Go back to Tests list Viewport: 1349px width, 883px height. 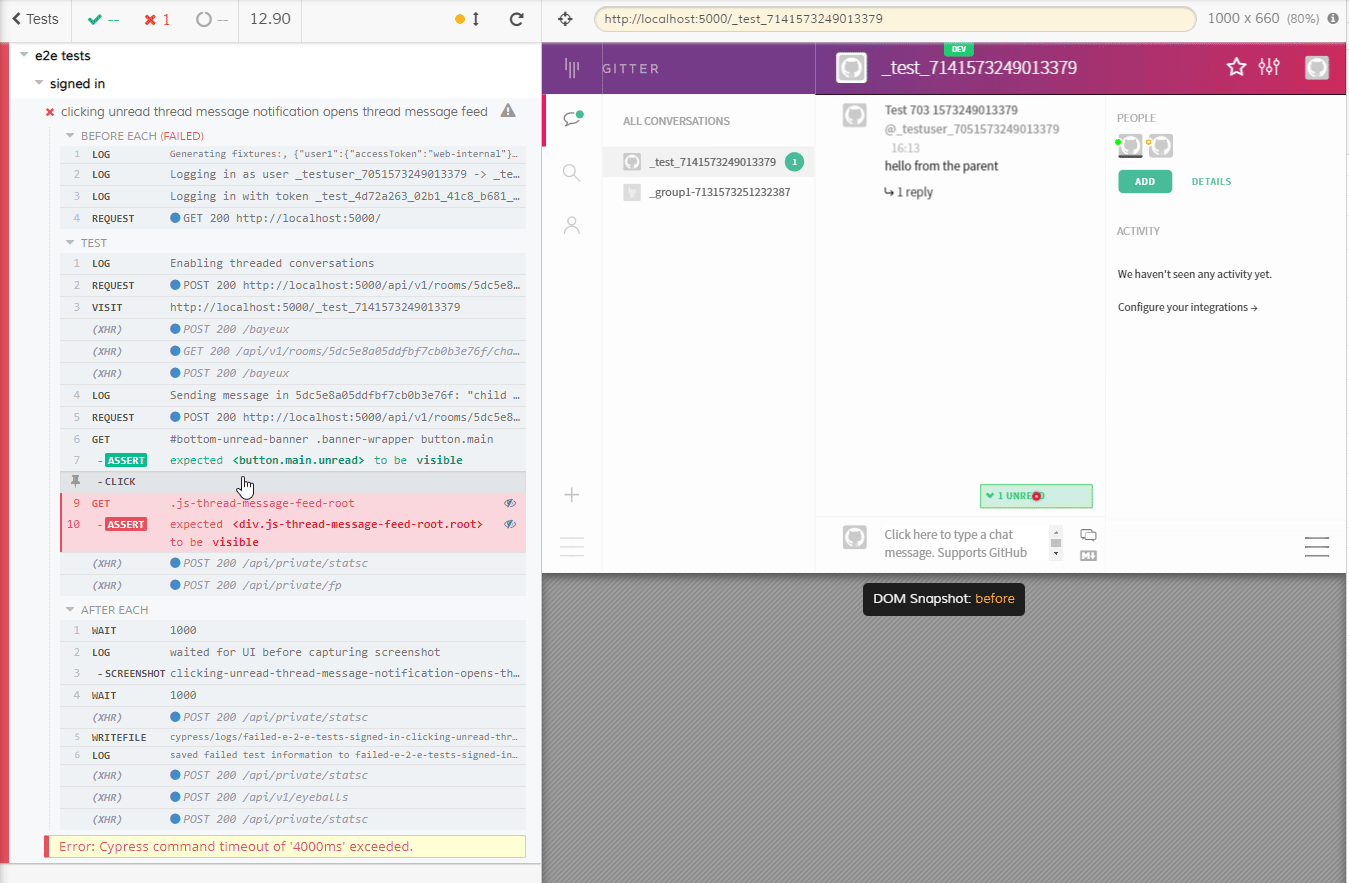(35, 19)
